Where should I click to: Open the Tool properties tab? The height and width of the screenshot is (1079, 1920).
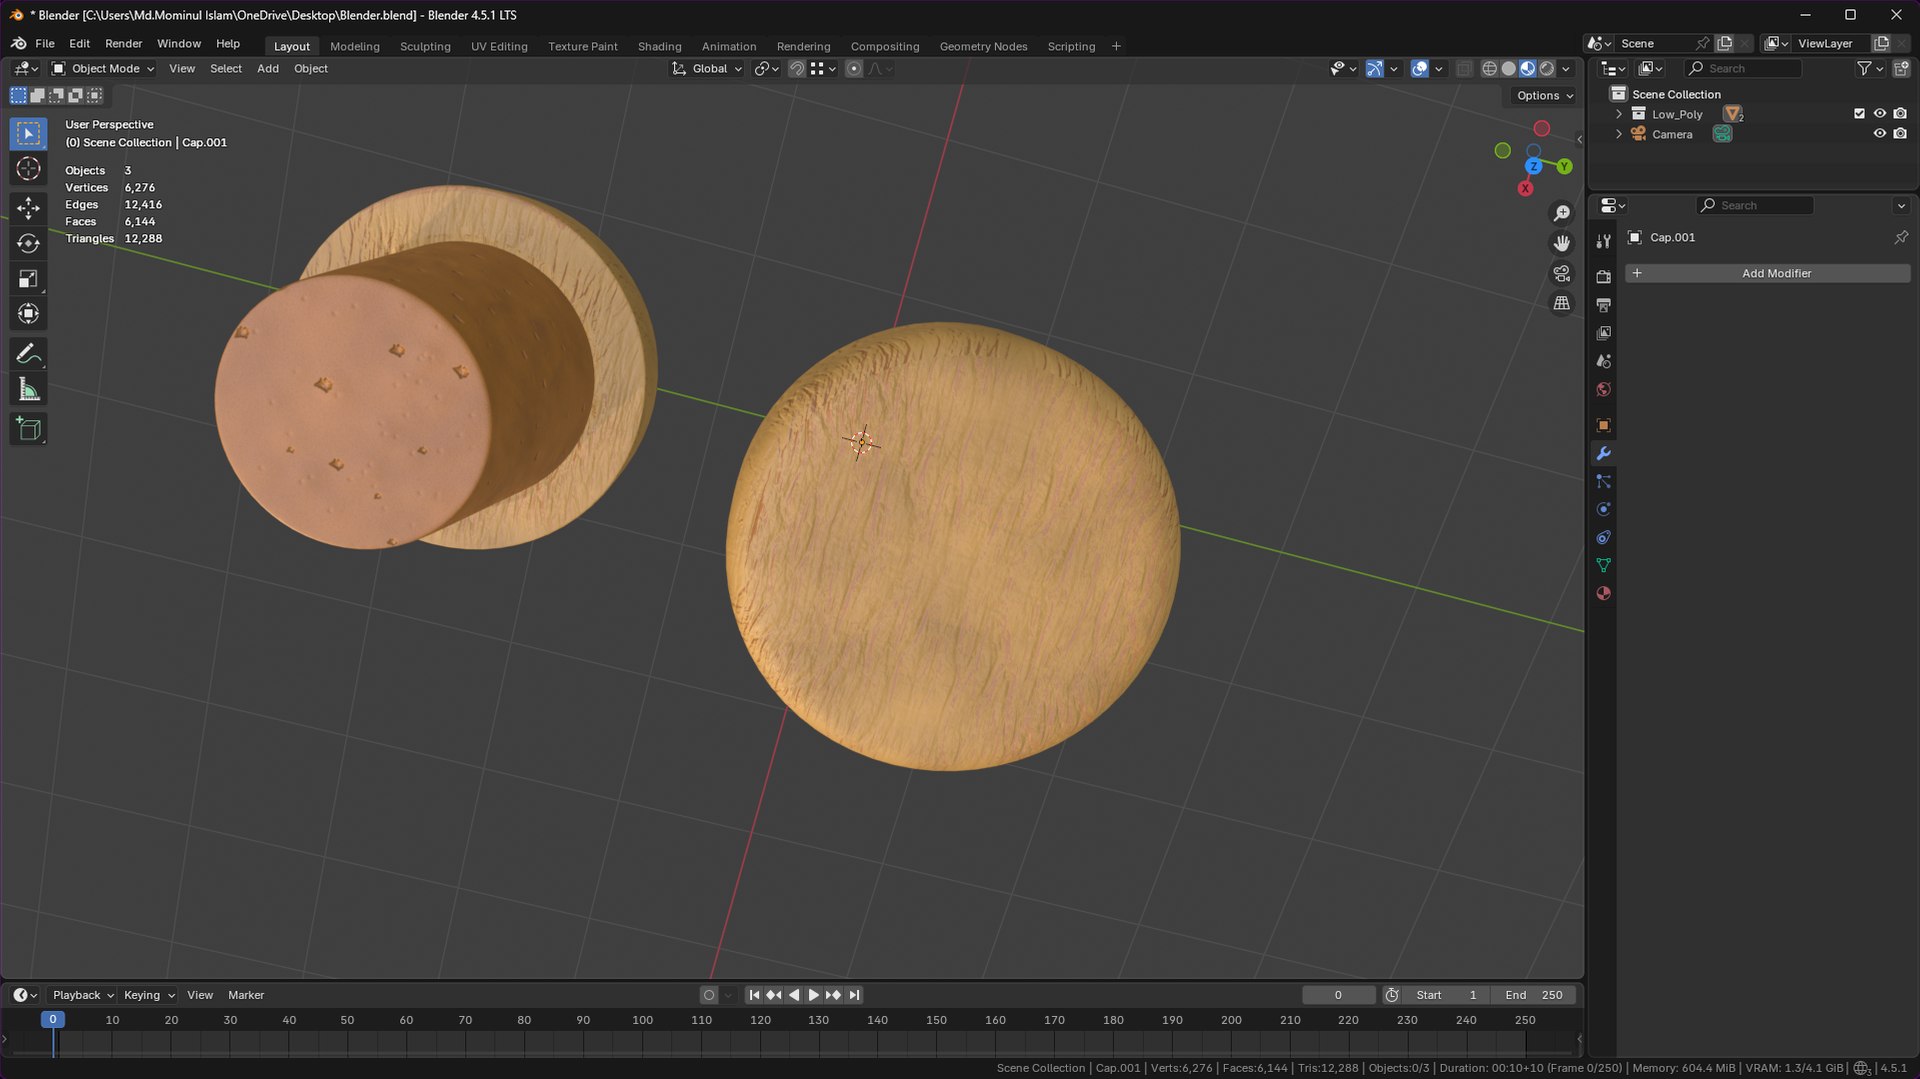[x=1603, y=240]
